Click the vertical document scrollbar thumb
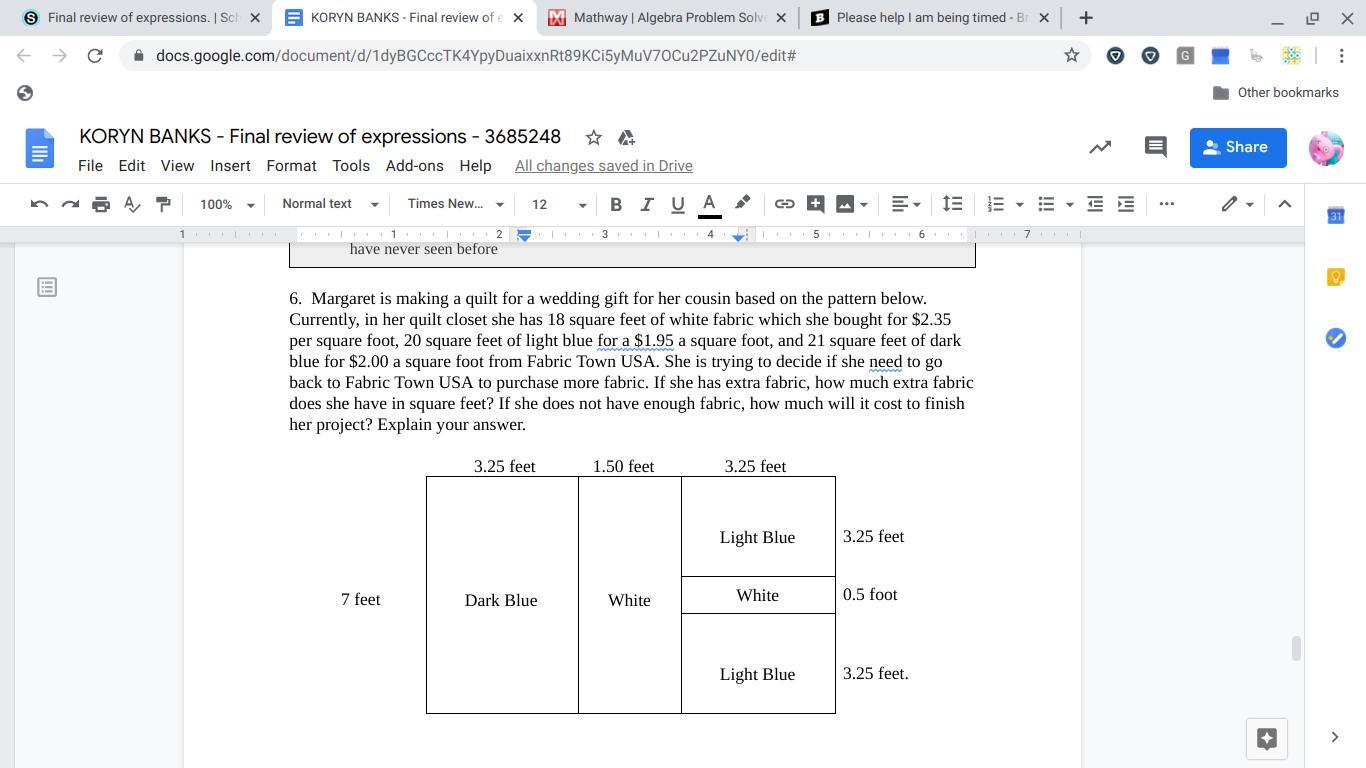The height and width of the screenshot is (768, 1366). (x=1296, y=648)
